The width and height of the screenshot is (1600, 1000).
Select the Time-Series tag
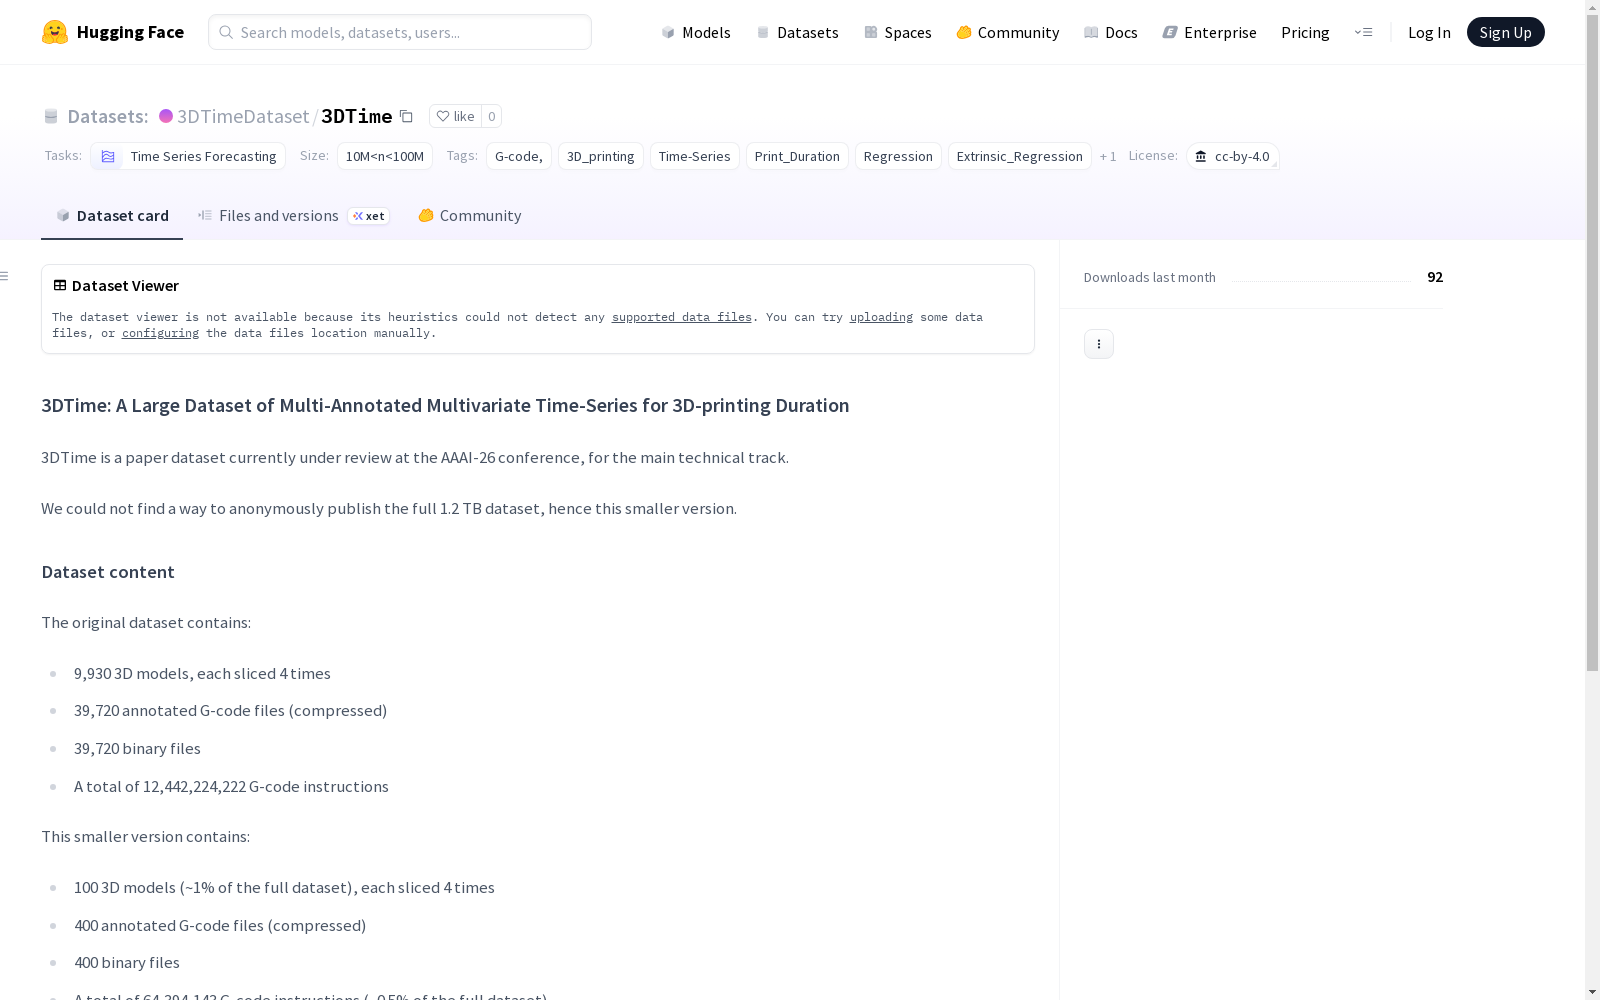(x=695, y=156)
